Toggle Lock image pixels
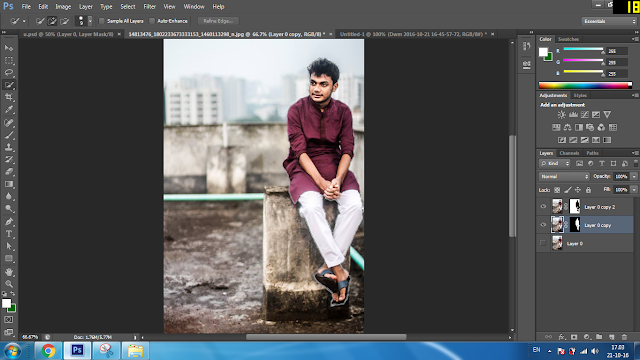 pyautogui.click(x=568, y=190)
